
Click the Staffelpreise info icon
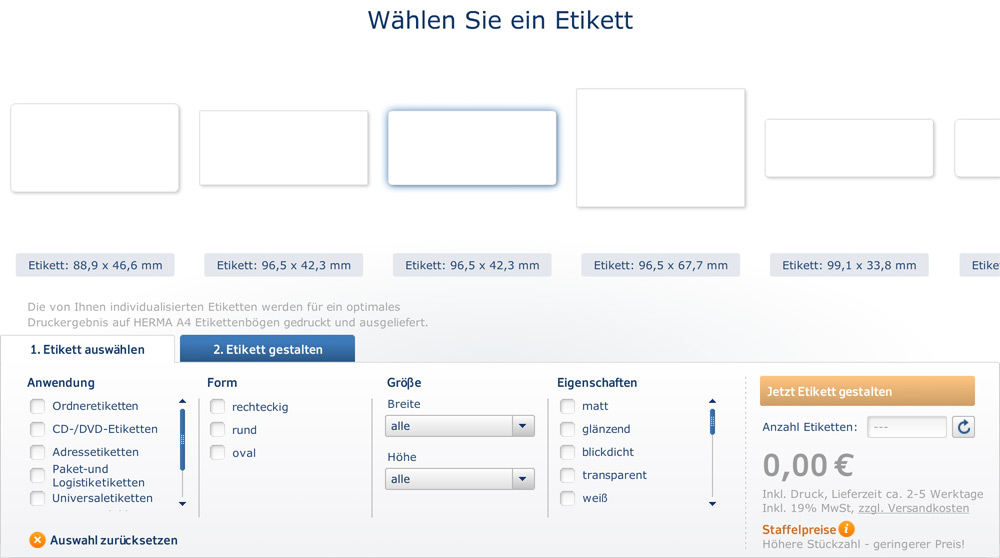click(847, 529)
